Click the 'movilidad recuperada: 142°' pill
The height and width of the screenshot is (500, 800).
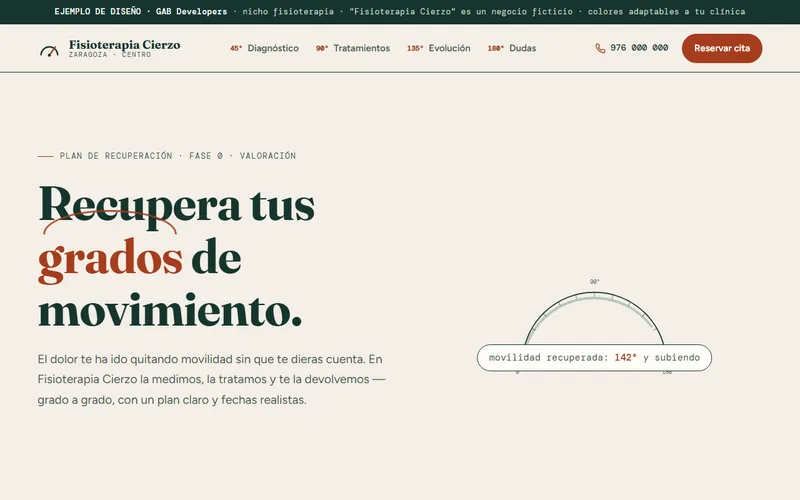tap(594, 358)
